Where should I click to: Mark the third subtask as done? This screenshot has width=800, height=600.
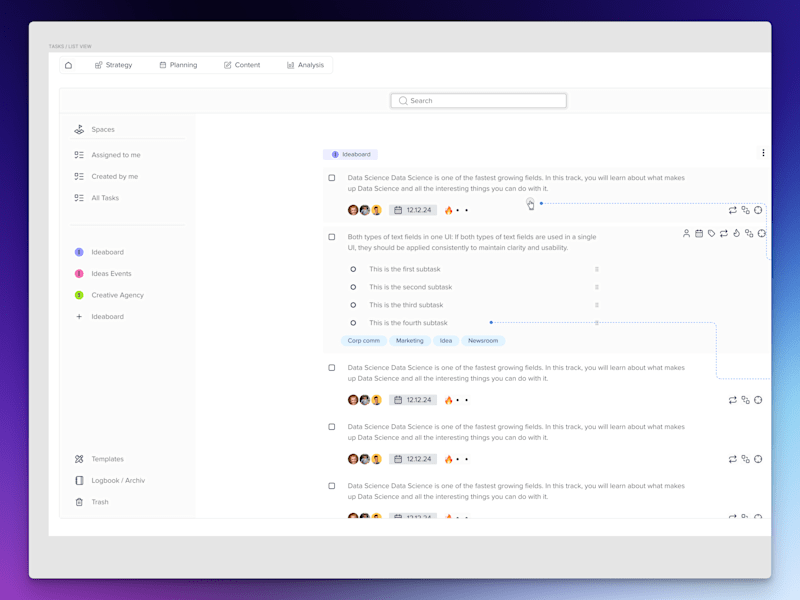[x=353, y=305]
